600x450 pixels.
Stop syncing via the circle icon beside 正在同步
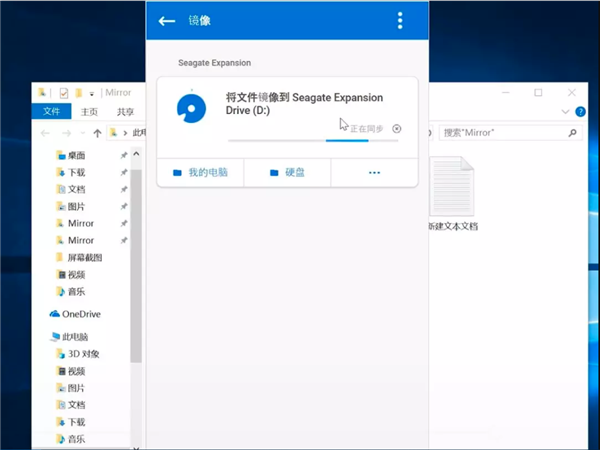coord(397,129)
